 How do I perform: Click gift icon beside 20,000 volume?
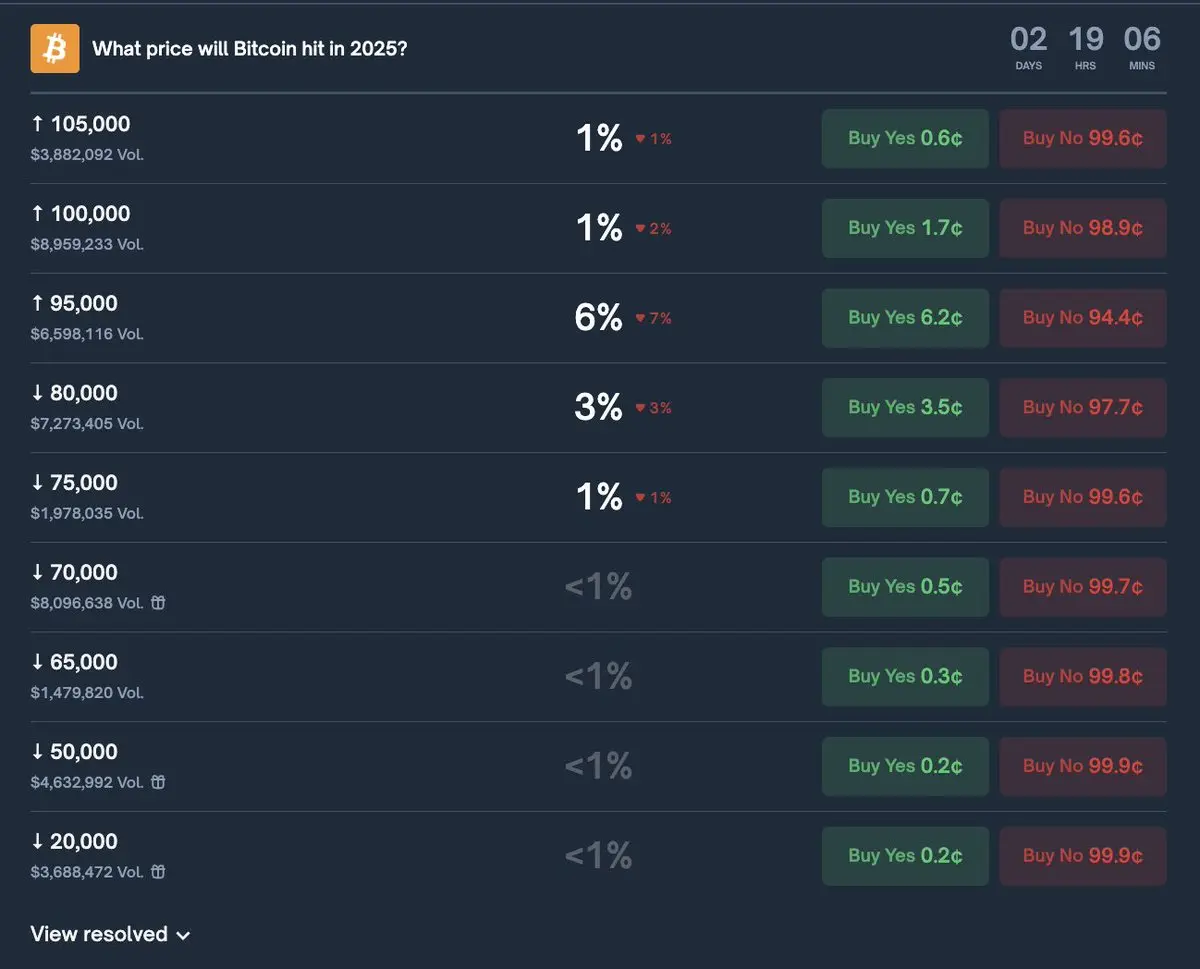click(x=158, y=872)
